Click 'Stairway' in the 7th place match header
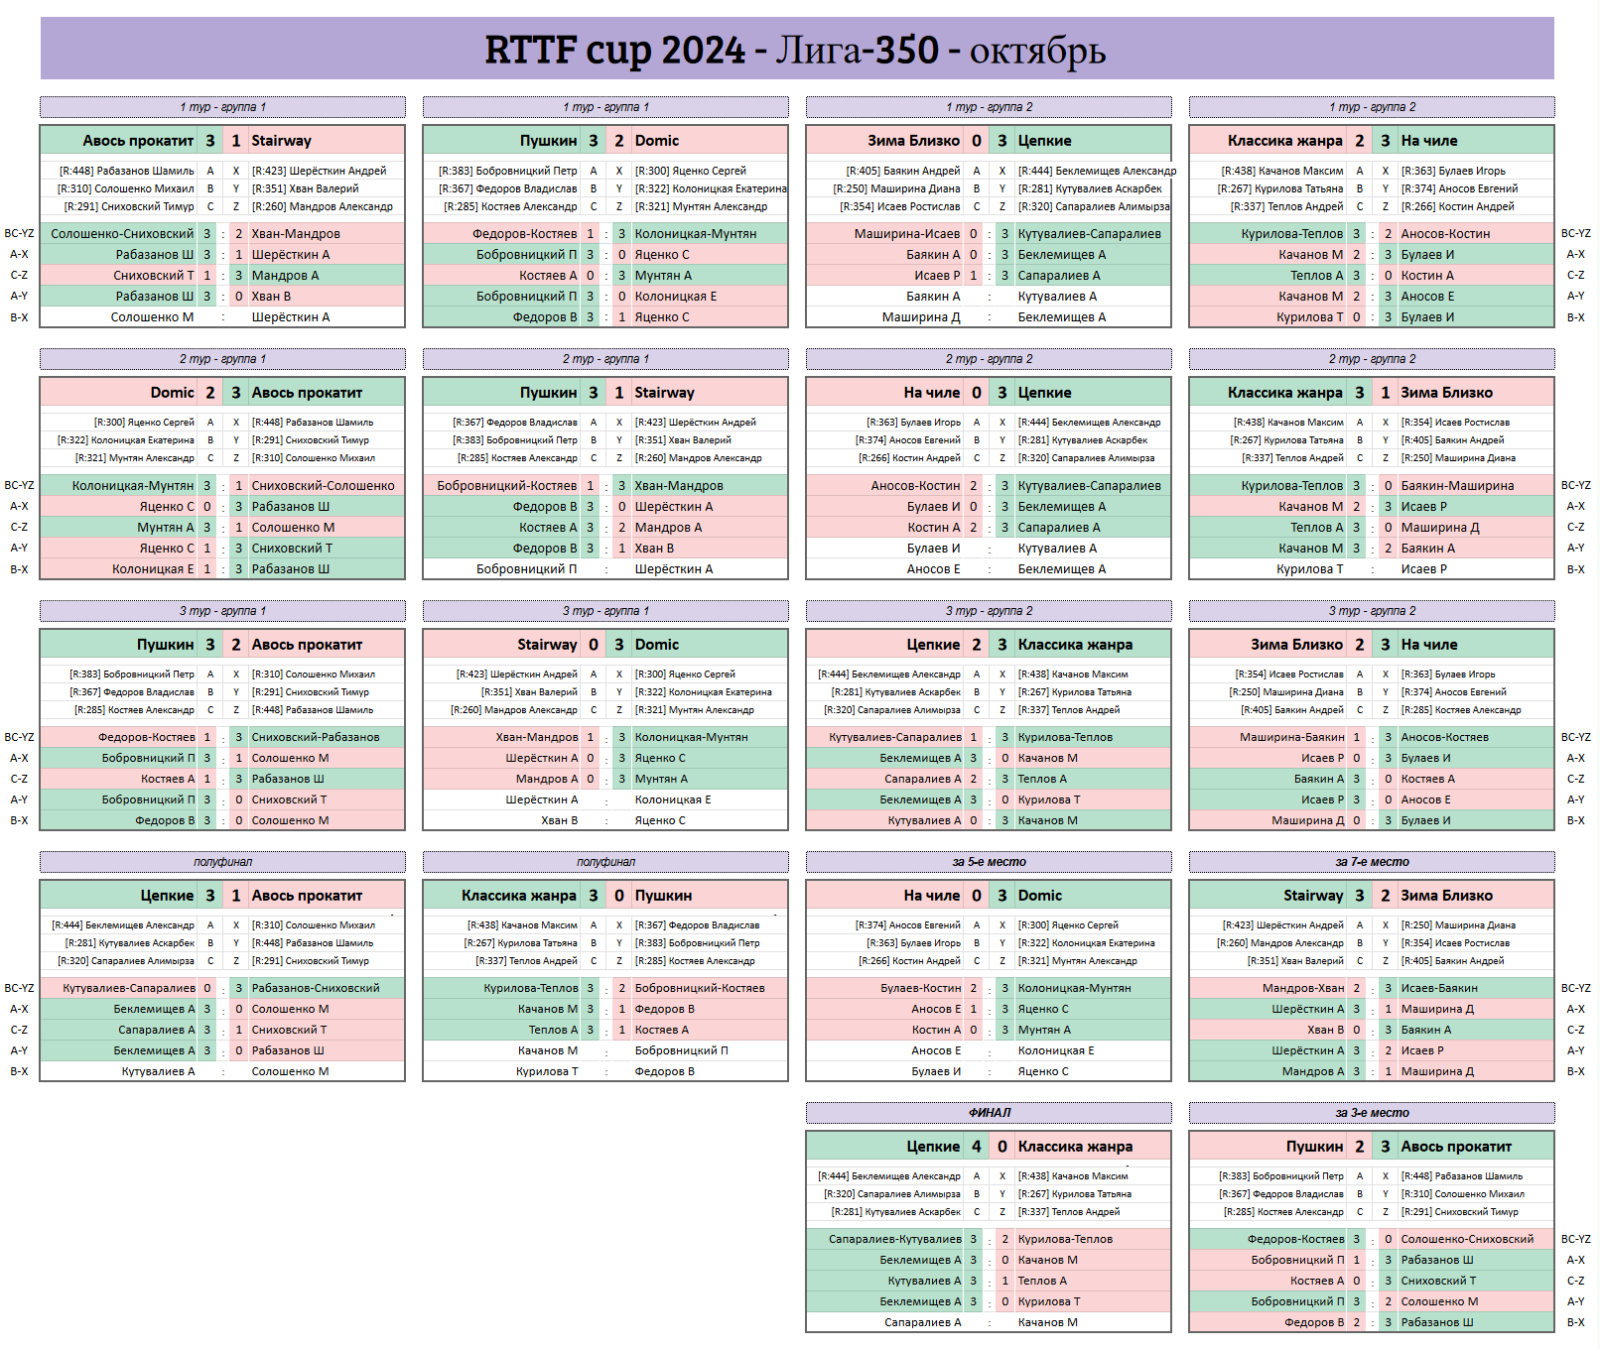Screen dimensions: 1600x1351 [1313, 896]
